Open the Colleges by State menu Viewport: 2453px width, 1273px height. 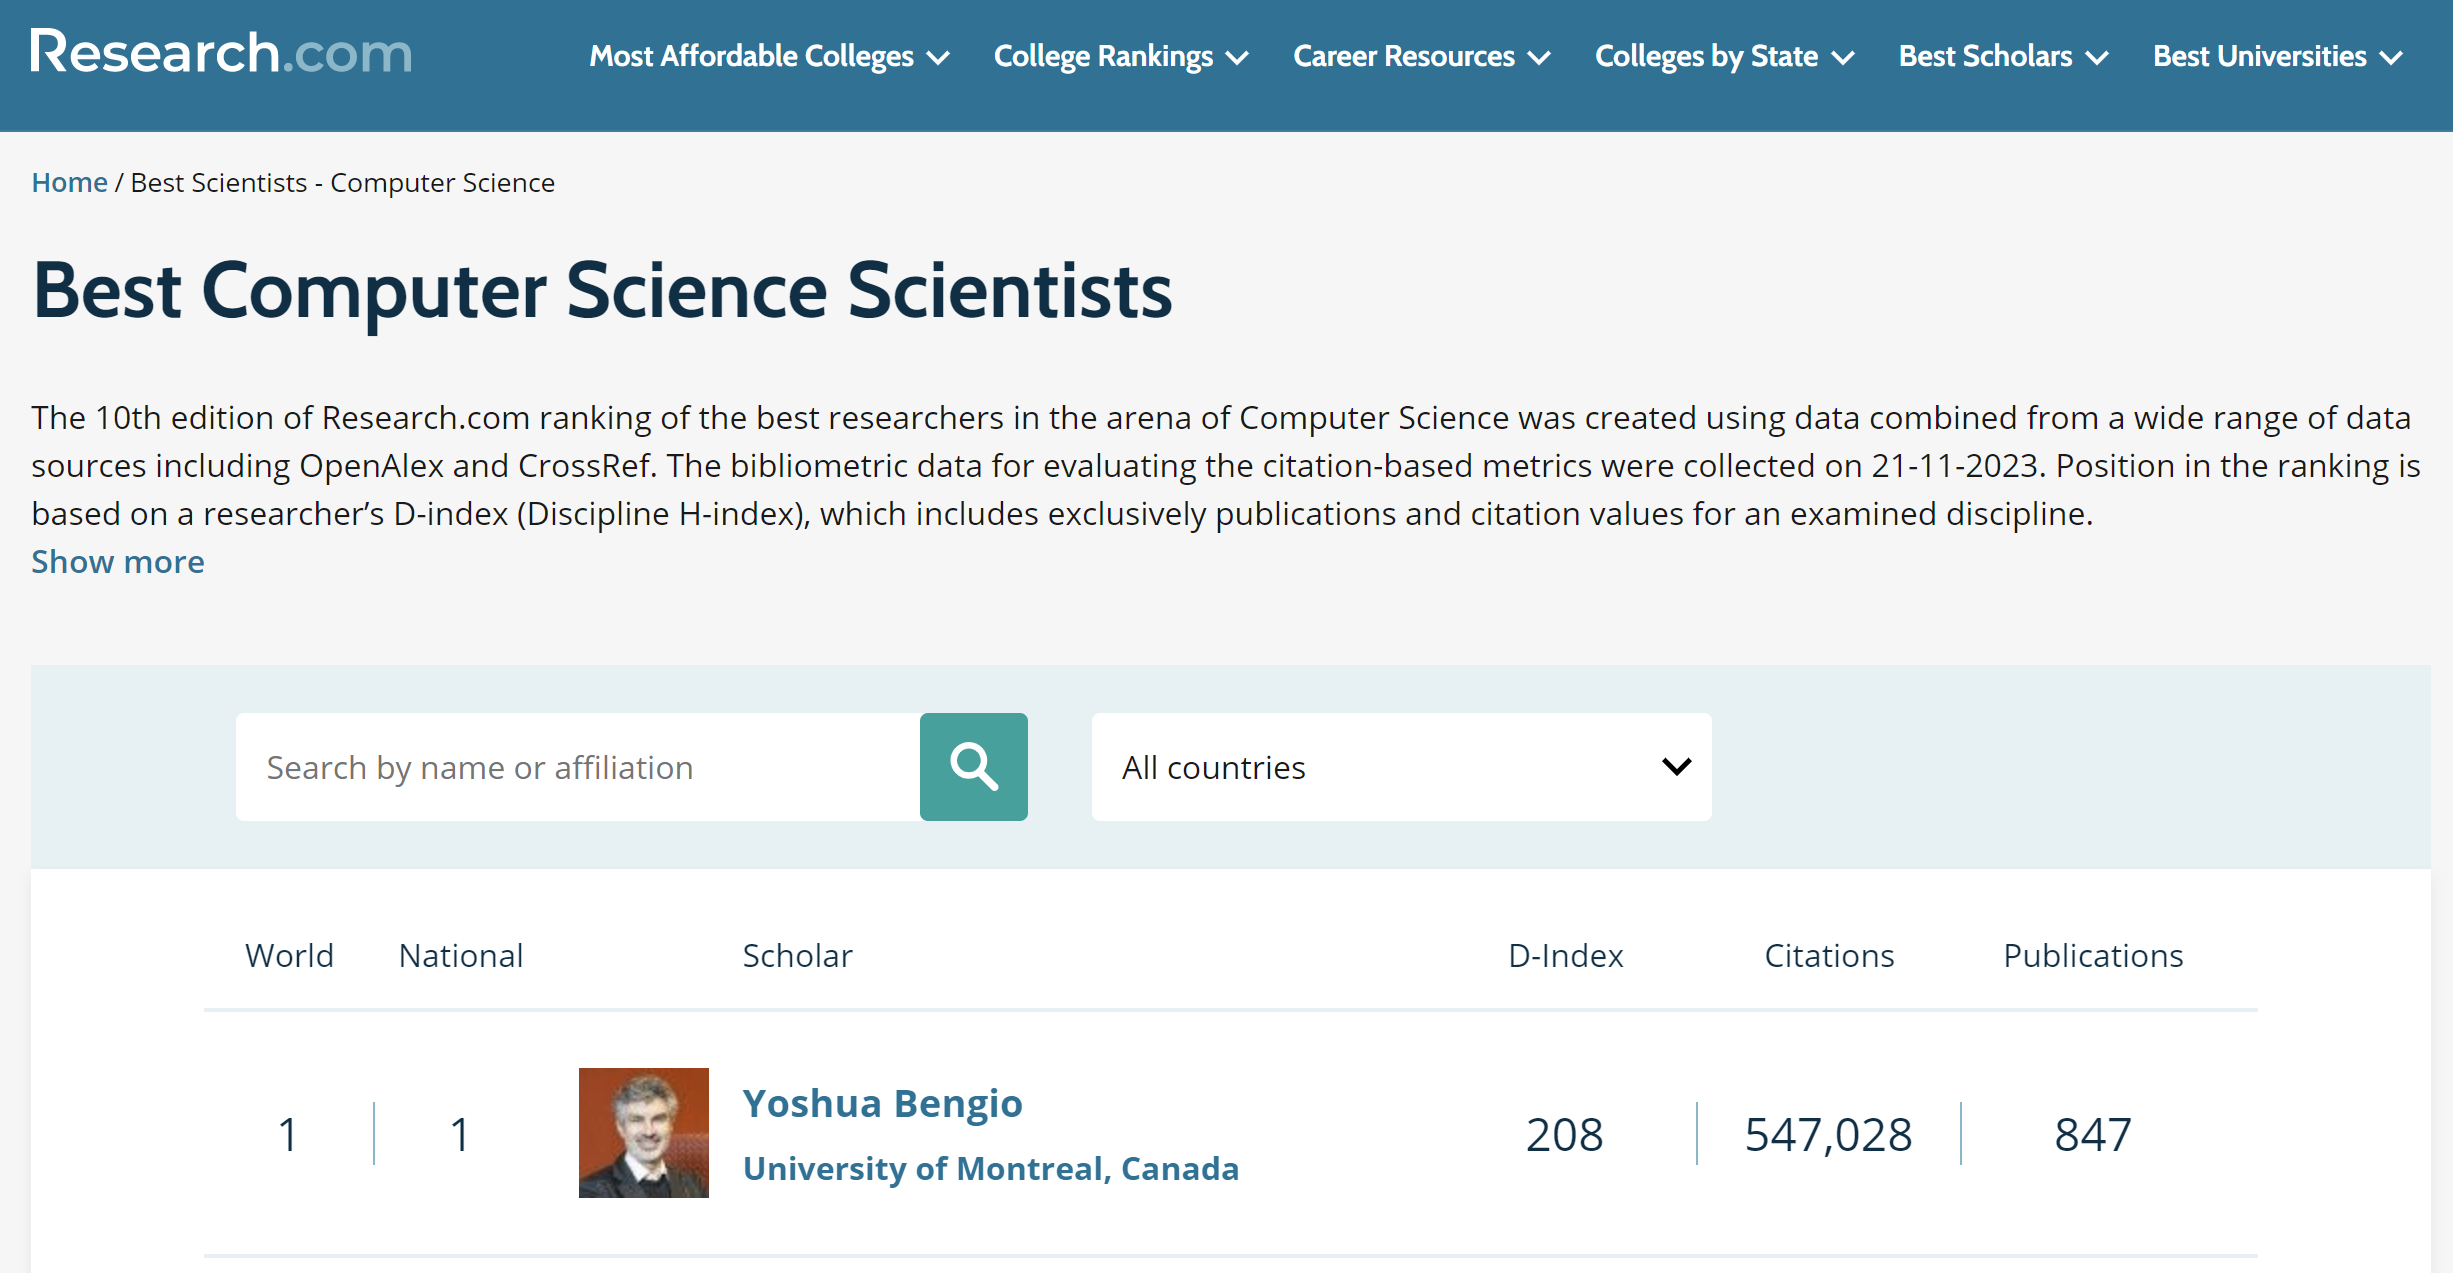(x=1723, y=56)
